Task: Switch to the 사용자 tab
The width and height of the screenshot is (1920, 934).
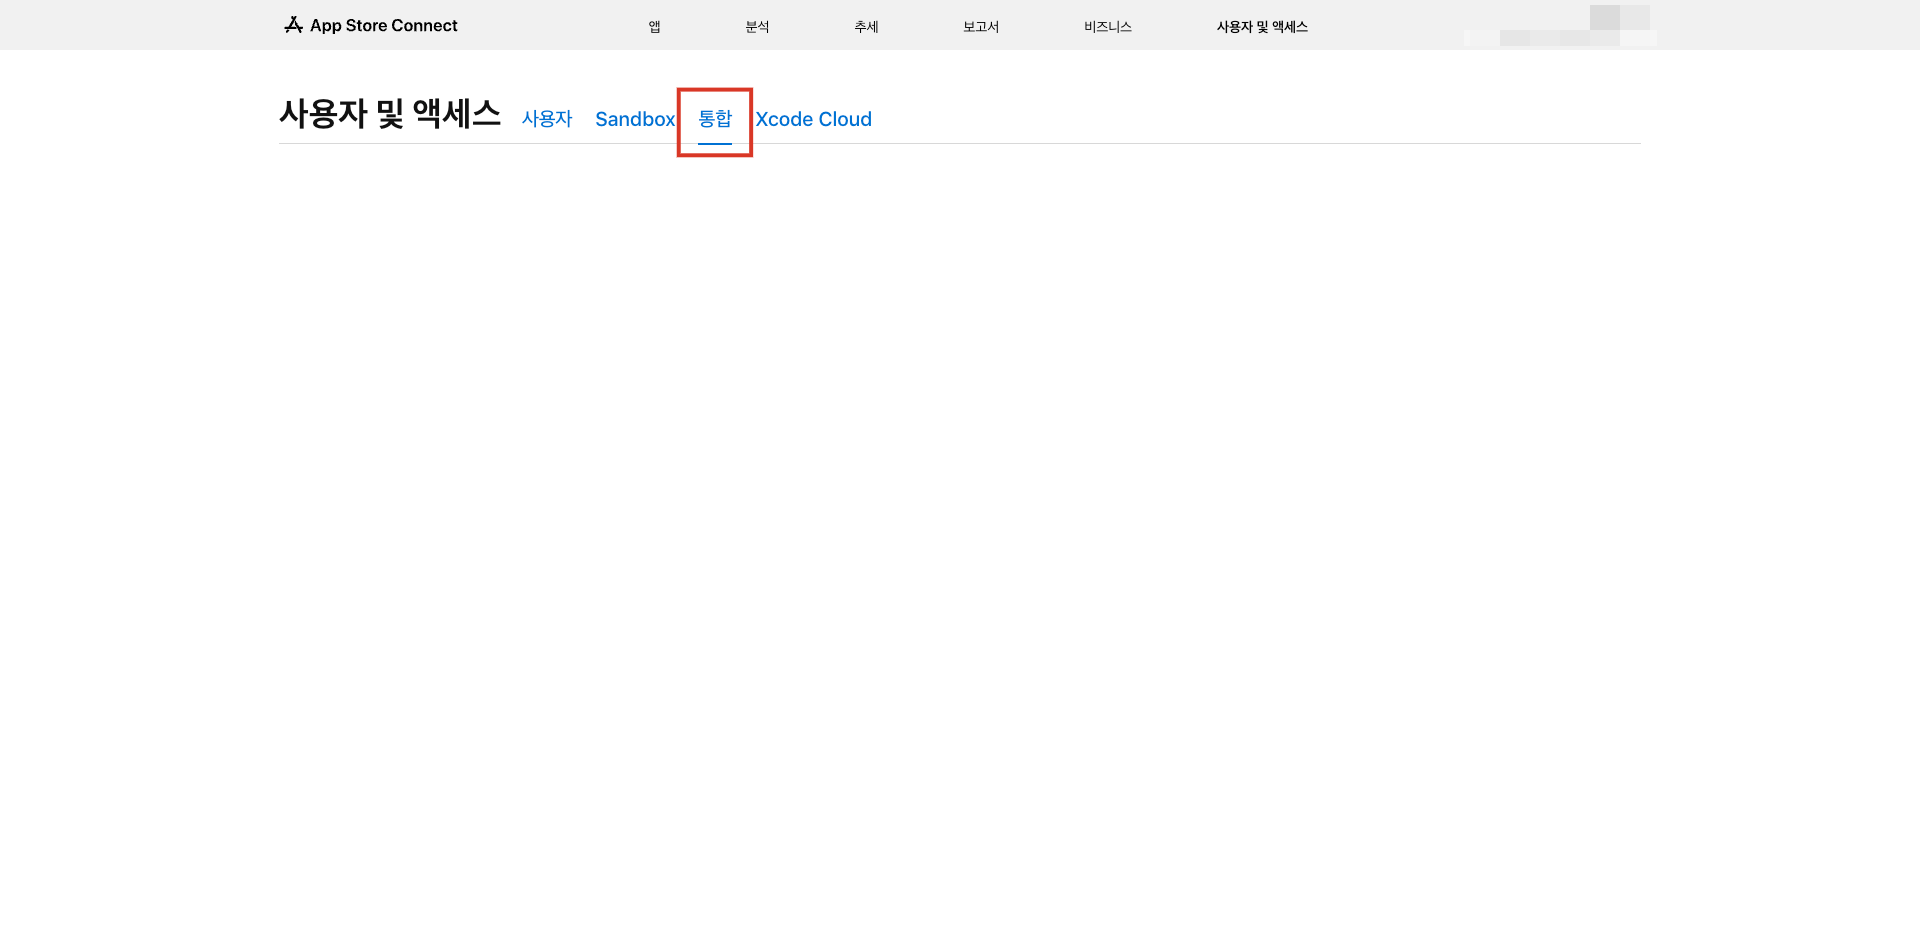Action: coord(547,119)
